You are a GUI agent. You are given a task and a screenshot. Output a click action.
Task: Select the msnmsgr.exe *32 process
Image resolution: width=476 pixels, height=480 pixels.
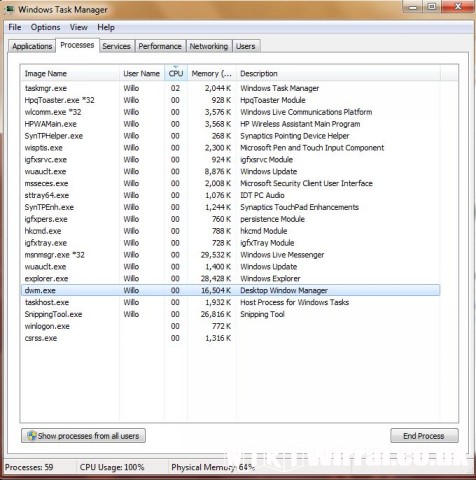[230, 255]
